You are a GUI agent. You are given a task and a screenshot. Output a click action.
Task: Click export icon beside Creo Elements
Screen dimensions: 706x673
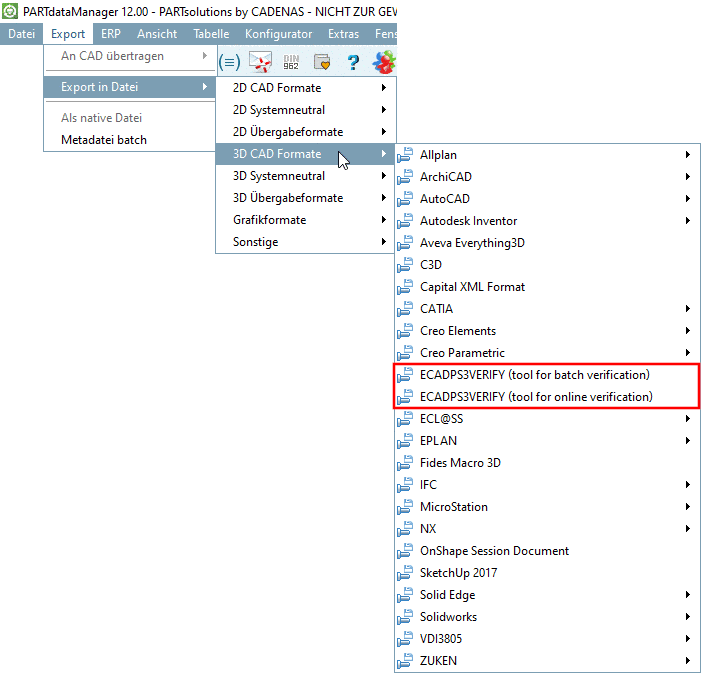tap(405, 331)
